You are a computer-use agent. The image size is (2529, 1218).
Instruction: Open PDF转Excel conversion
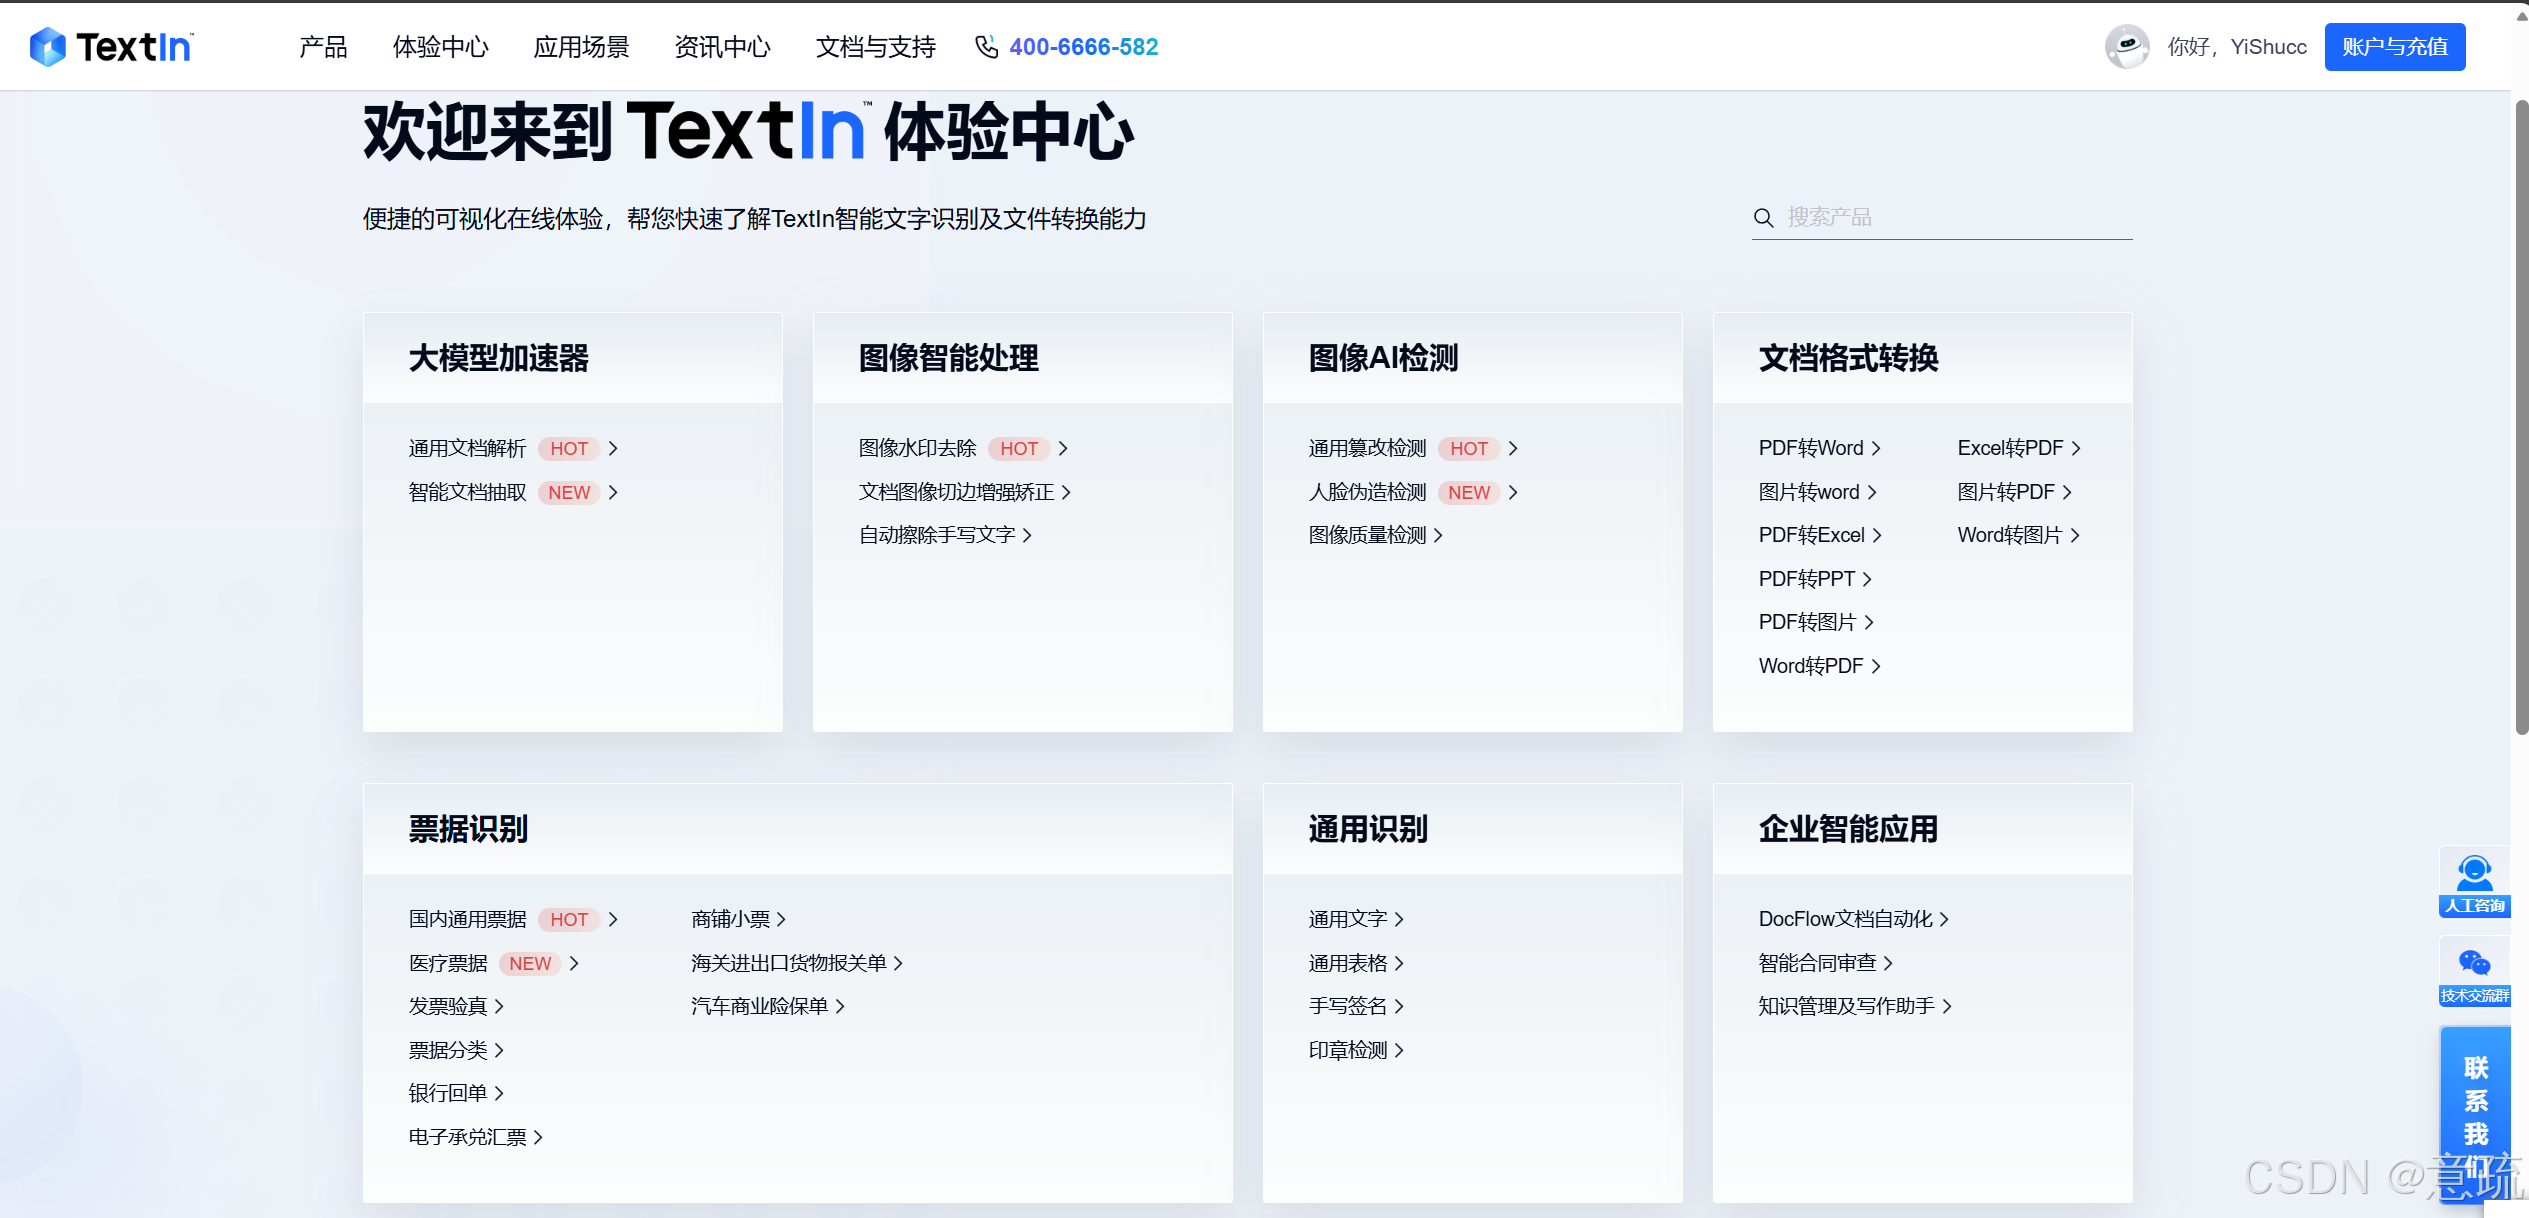point(1812,536)
